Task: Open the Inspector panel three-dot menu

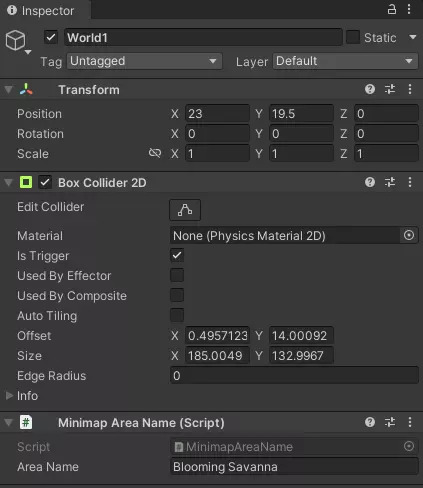Action: coord(409,9)
